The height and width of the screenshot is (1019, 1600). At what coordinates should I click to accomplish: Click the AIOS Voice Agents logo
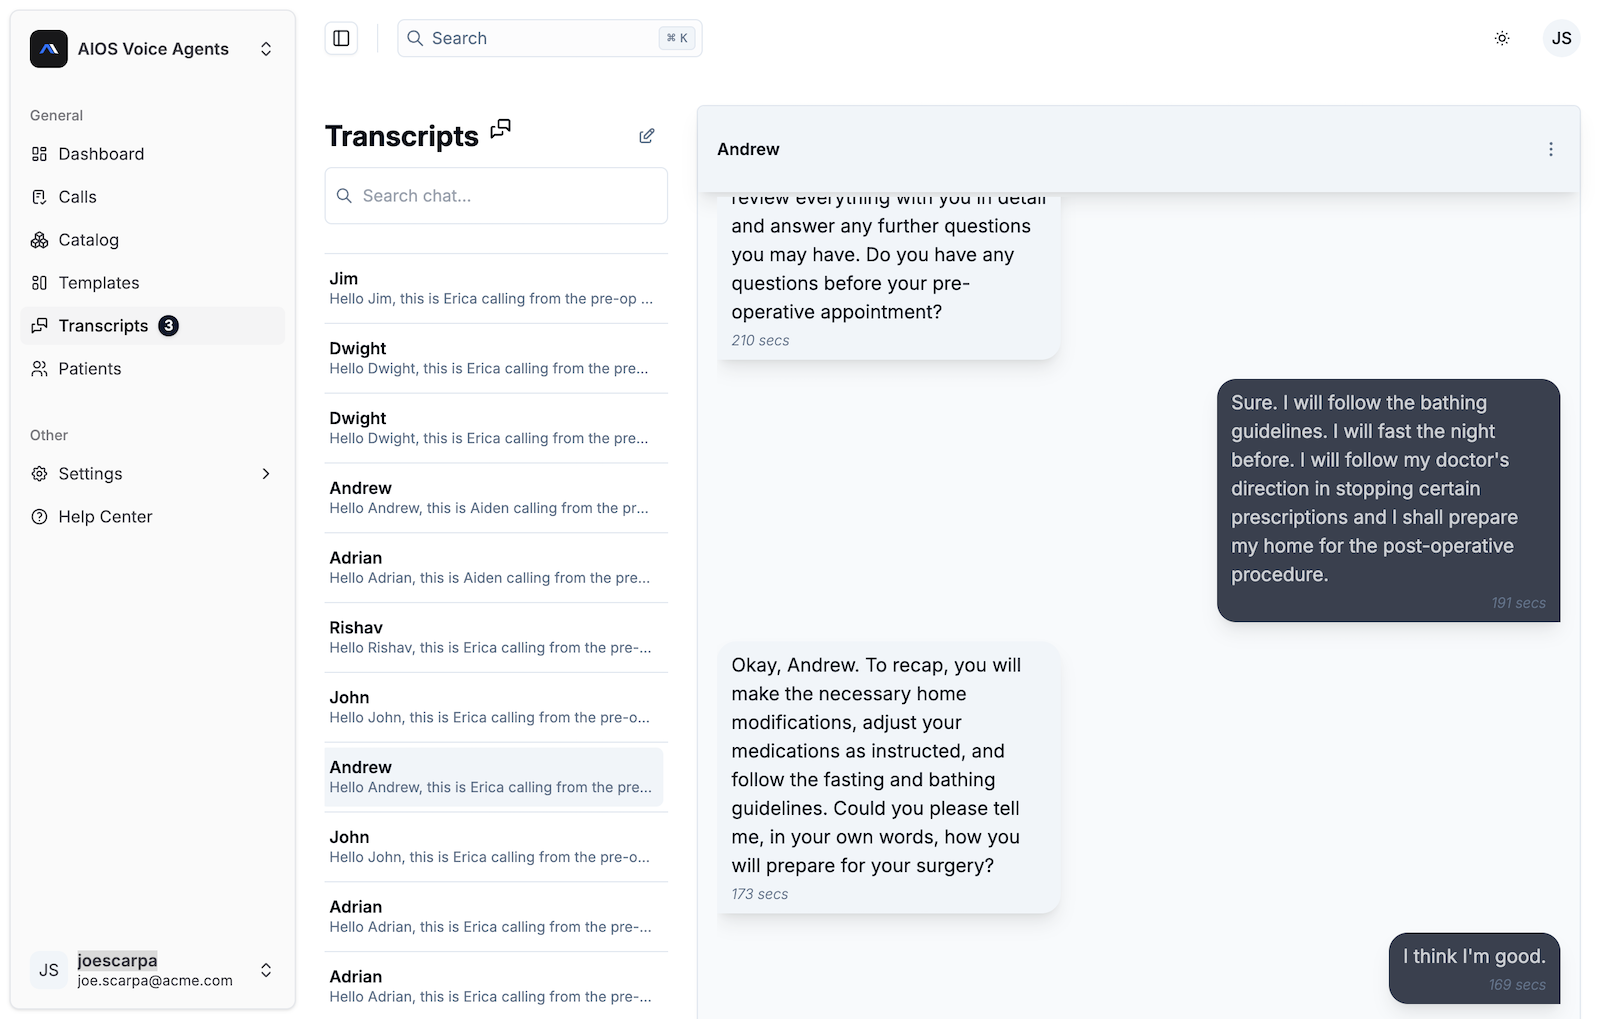click(49, 49)
